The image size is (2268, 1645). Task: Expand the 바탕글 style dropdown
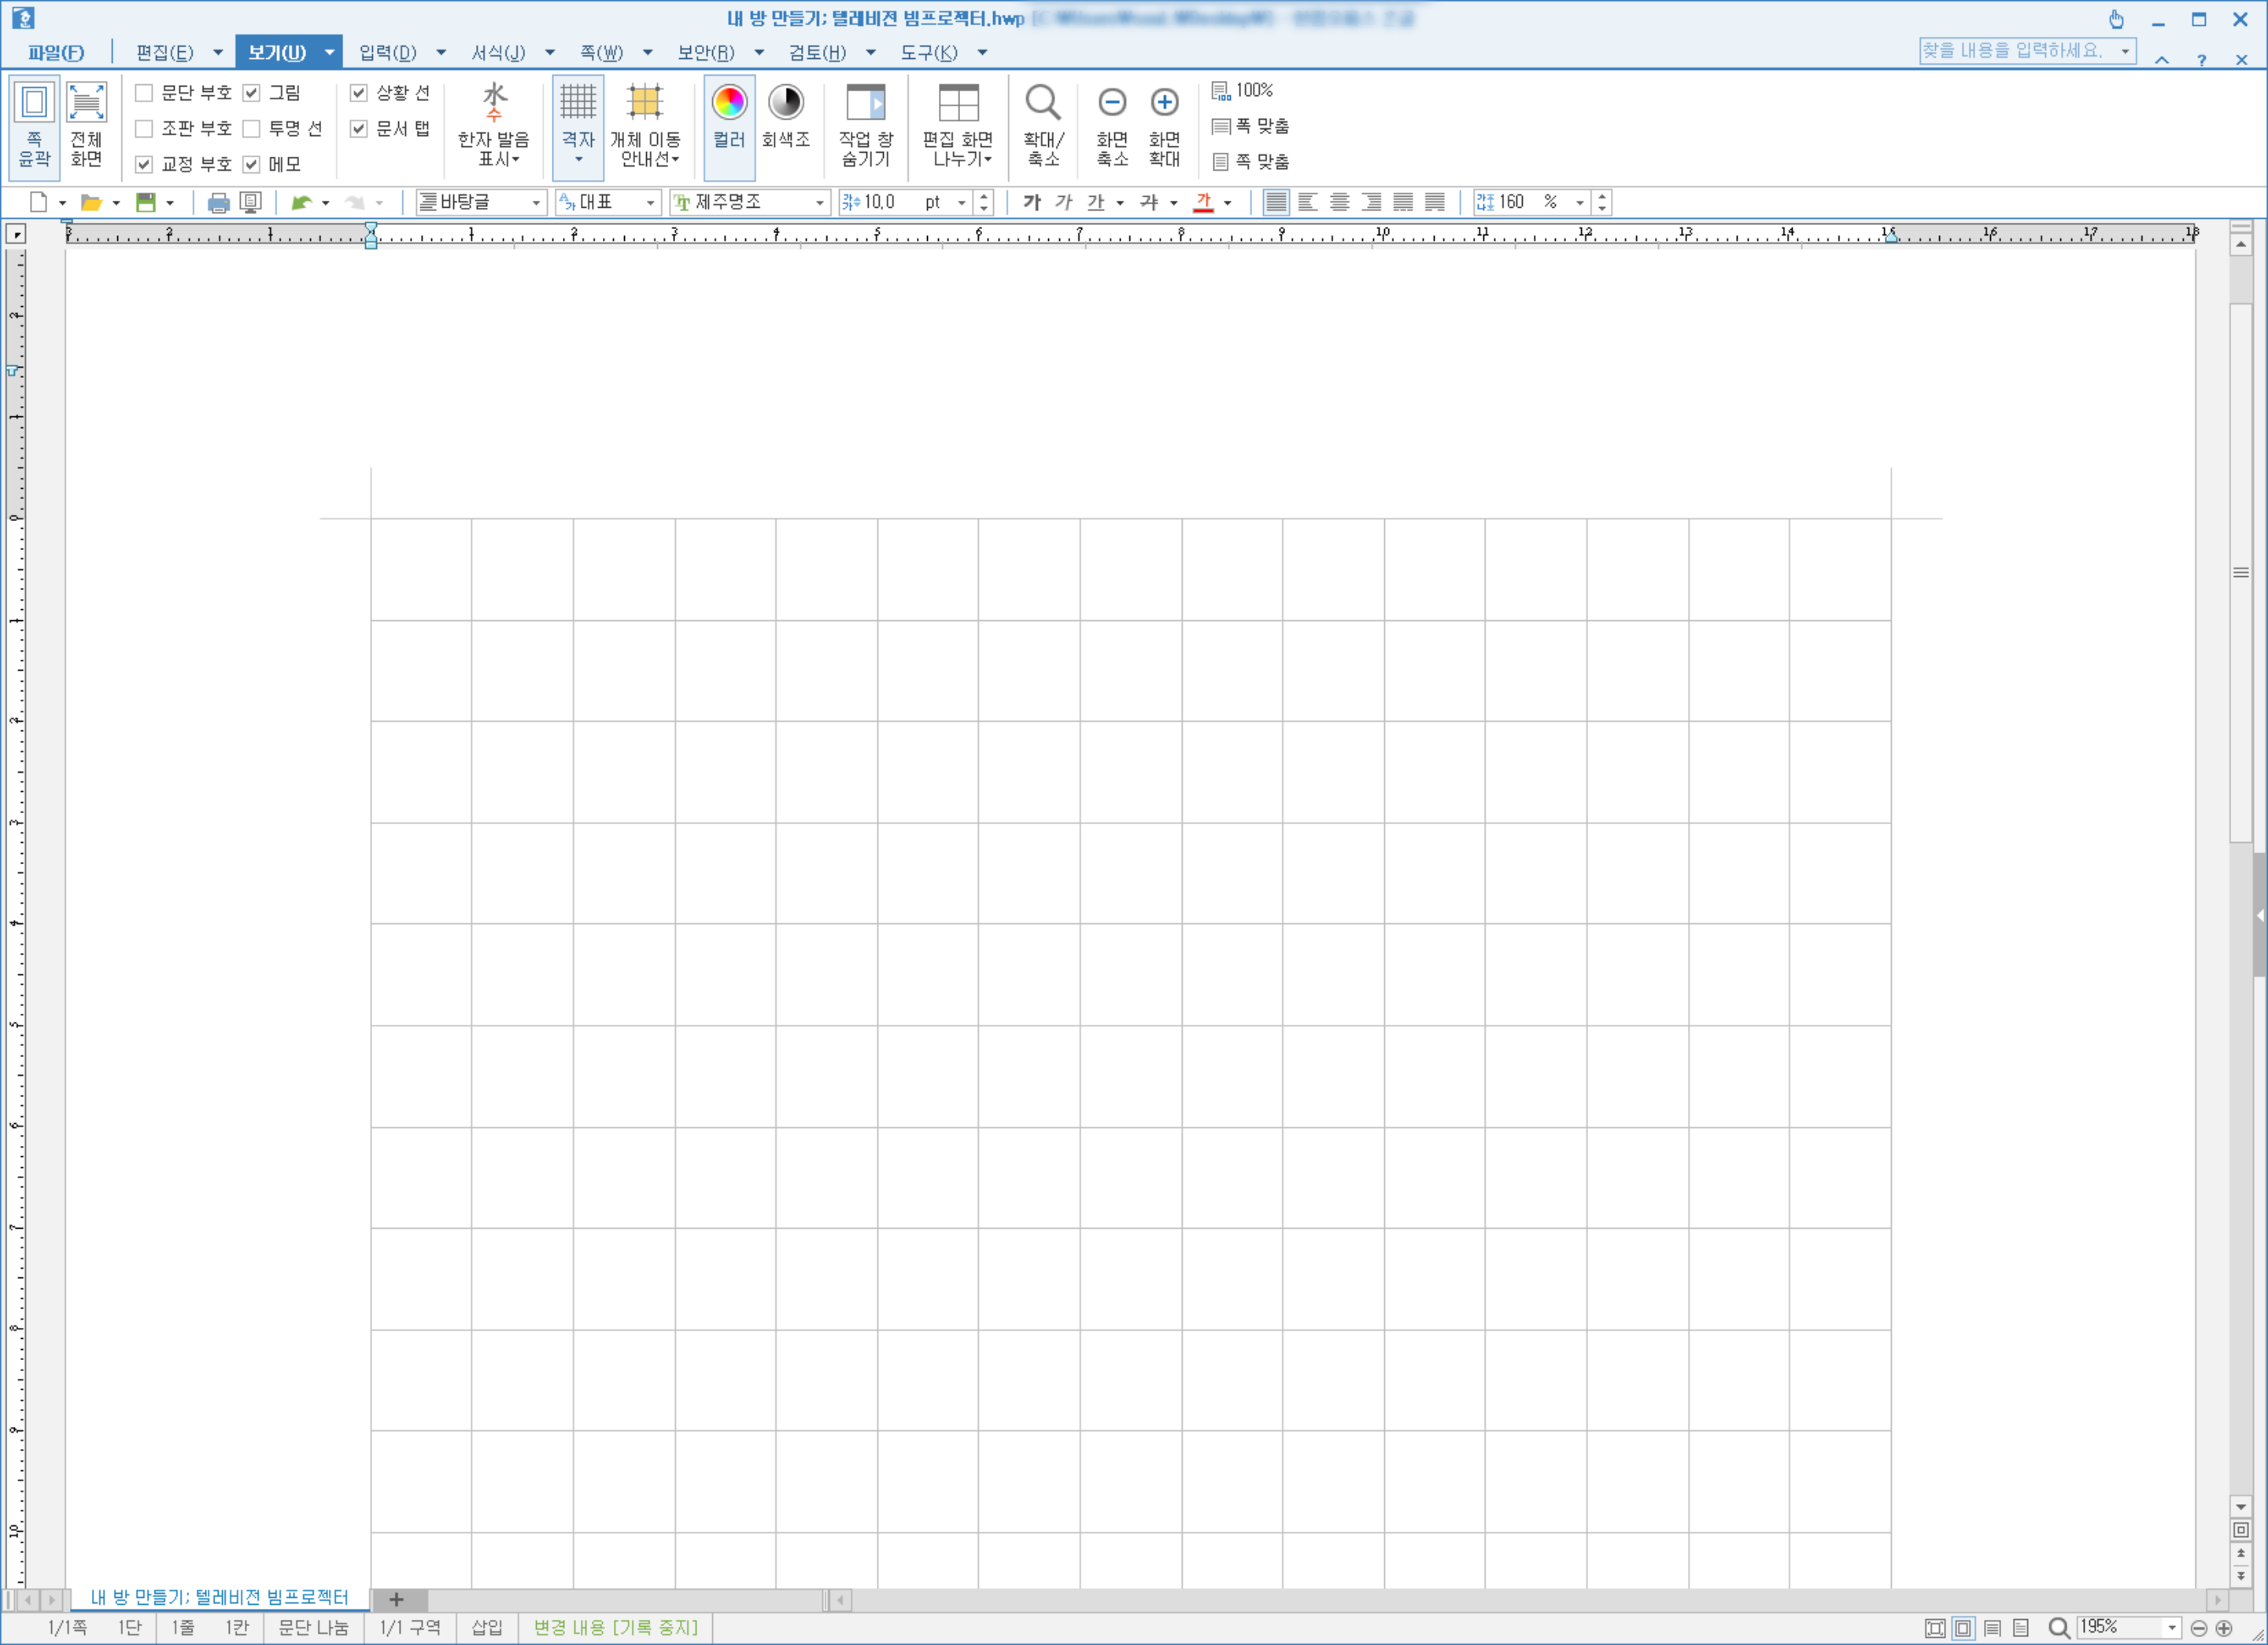coord(536,203)
